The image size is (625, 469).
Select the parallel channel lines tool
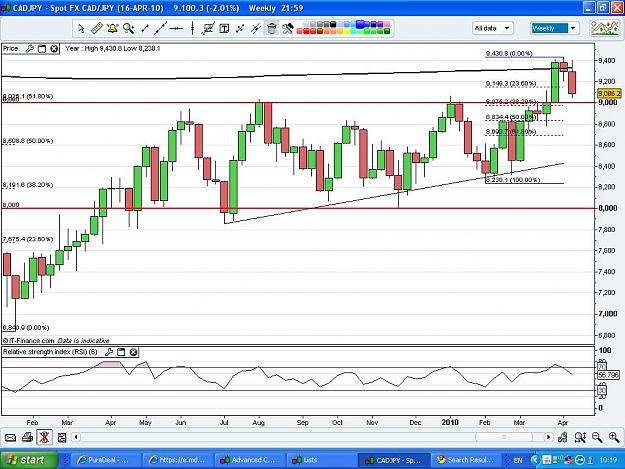[256, 28]
